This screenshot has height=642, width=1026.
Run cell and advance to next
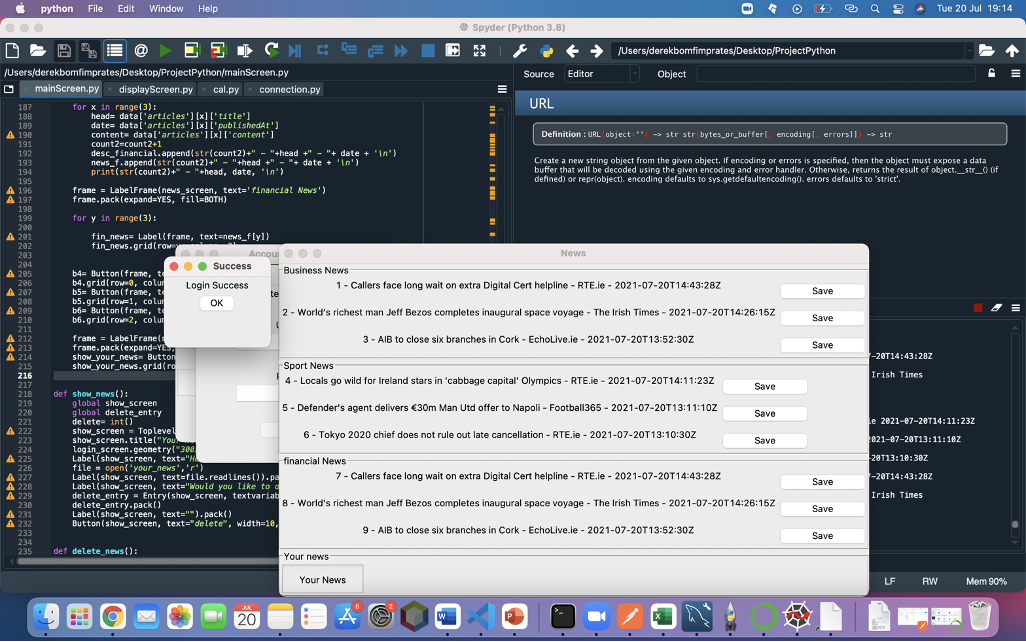pyautogui.click(x=218, y=50)
